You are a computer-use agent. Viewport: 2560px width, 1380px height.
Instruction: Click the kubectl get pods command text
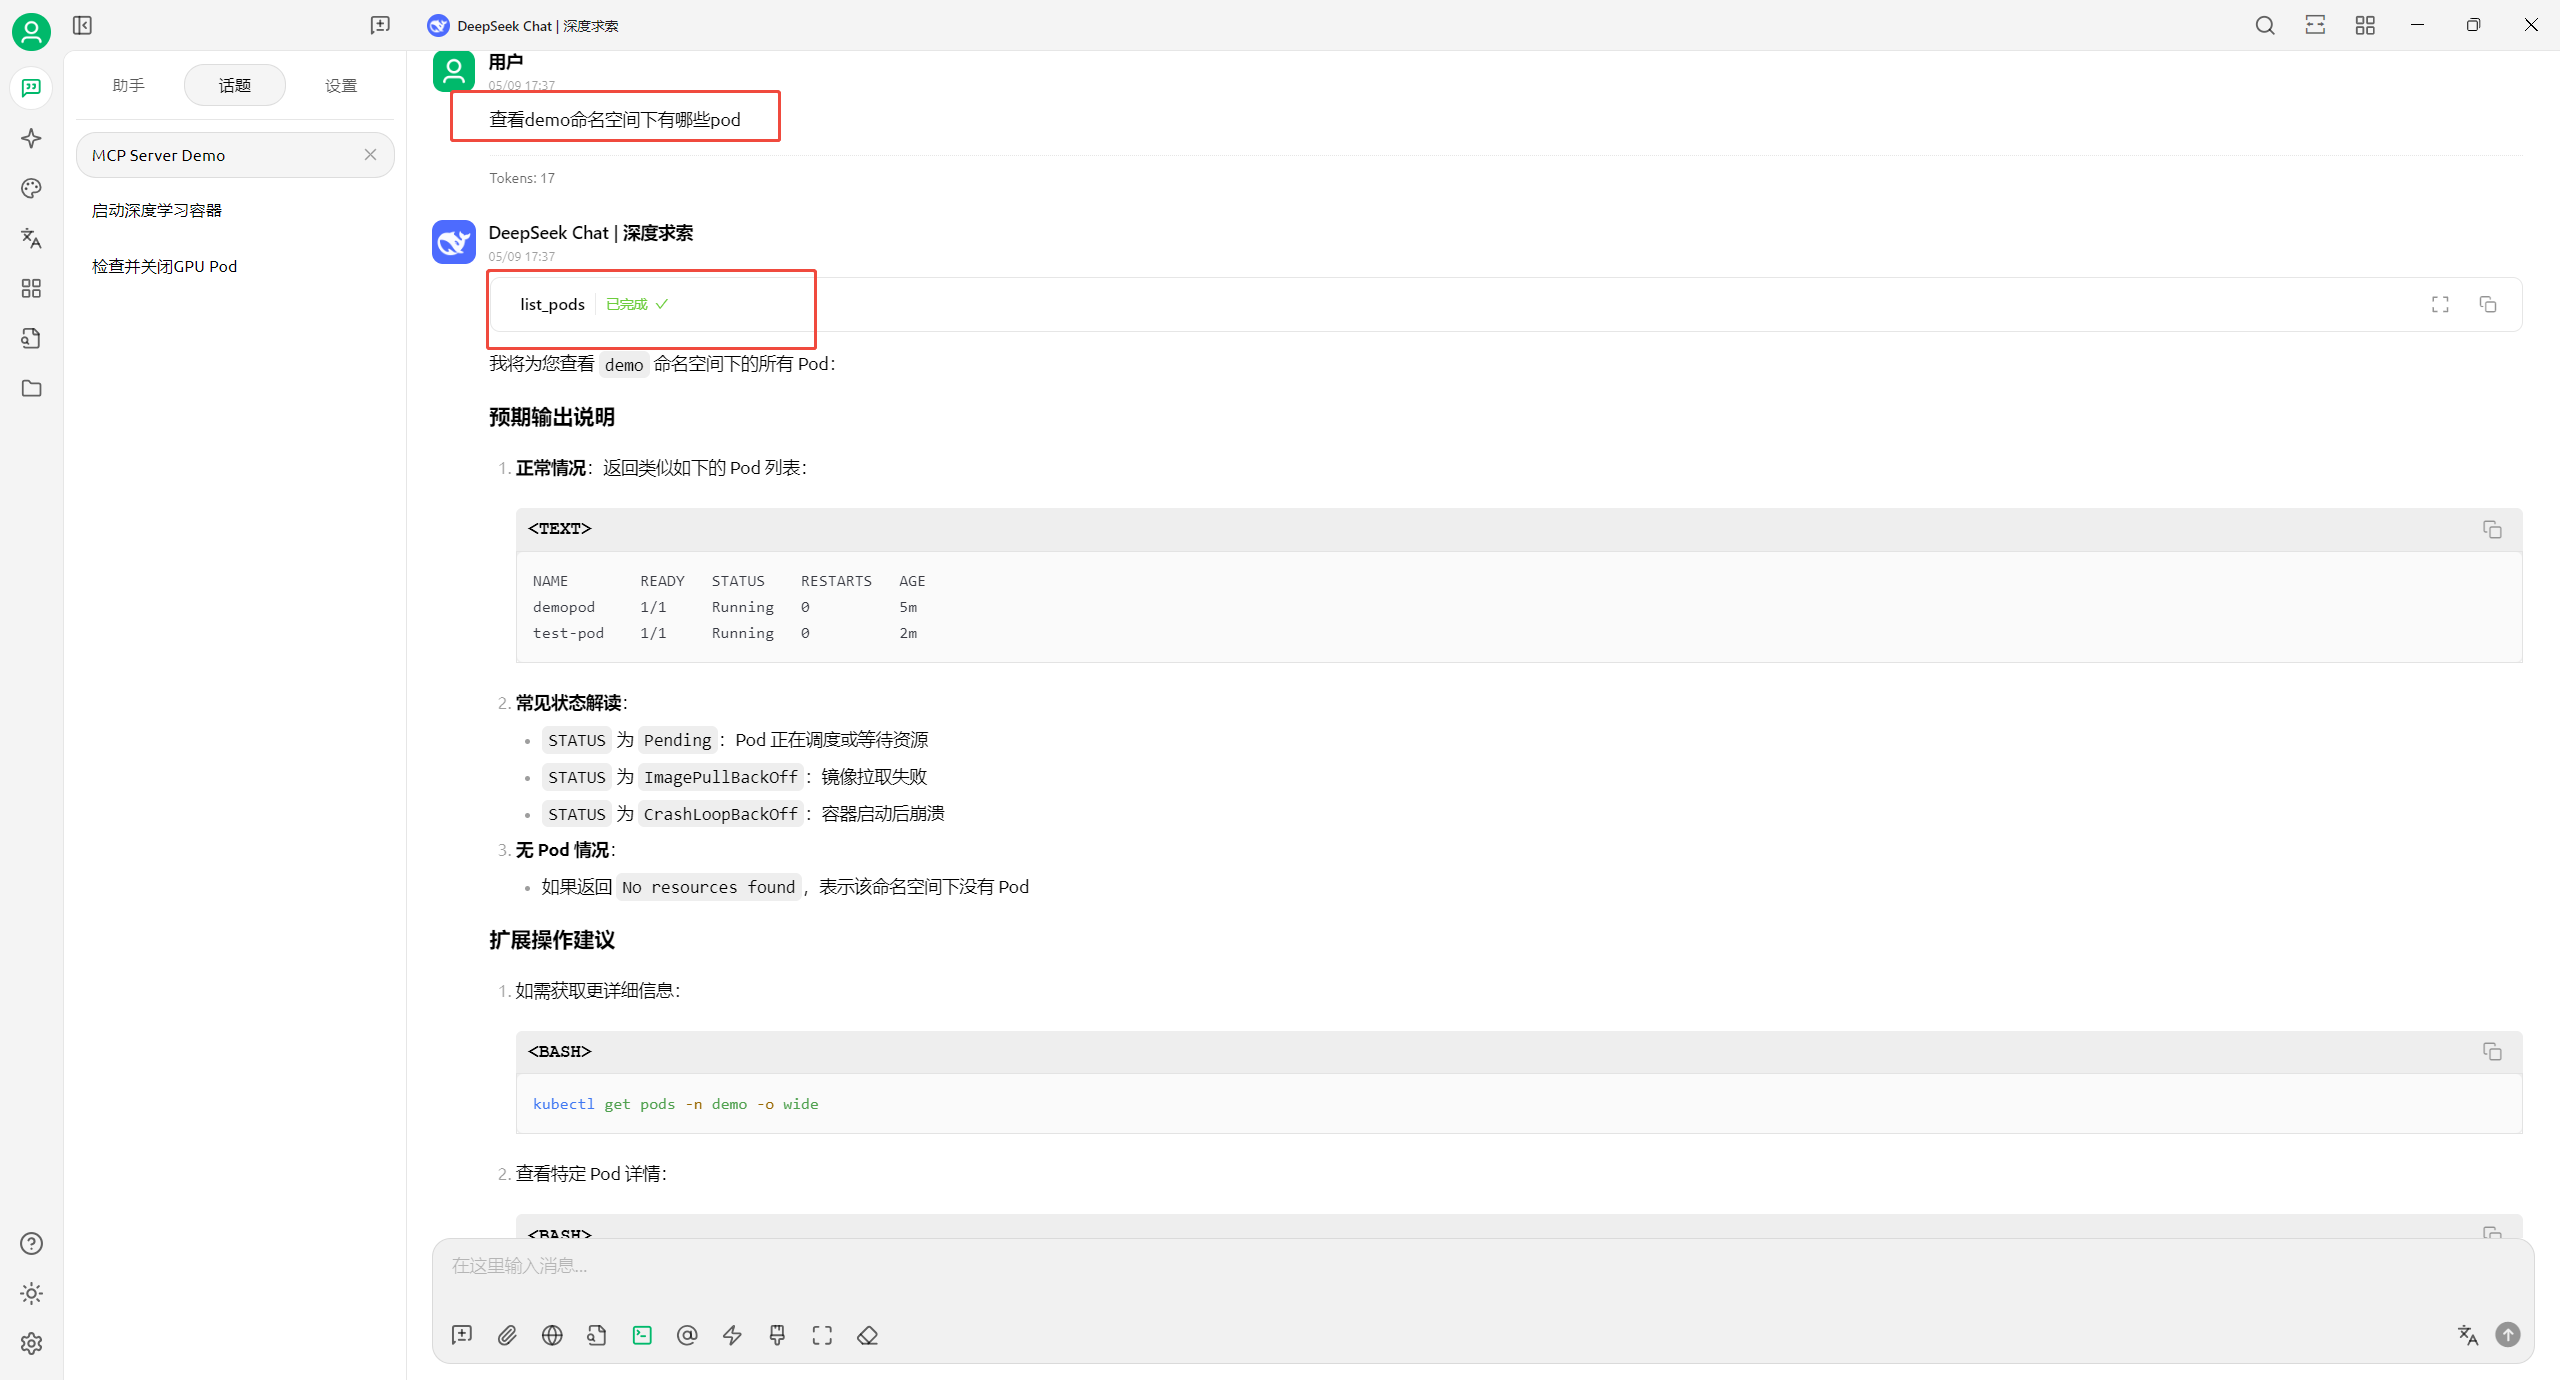tap(675, 1104)
